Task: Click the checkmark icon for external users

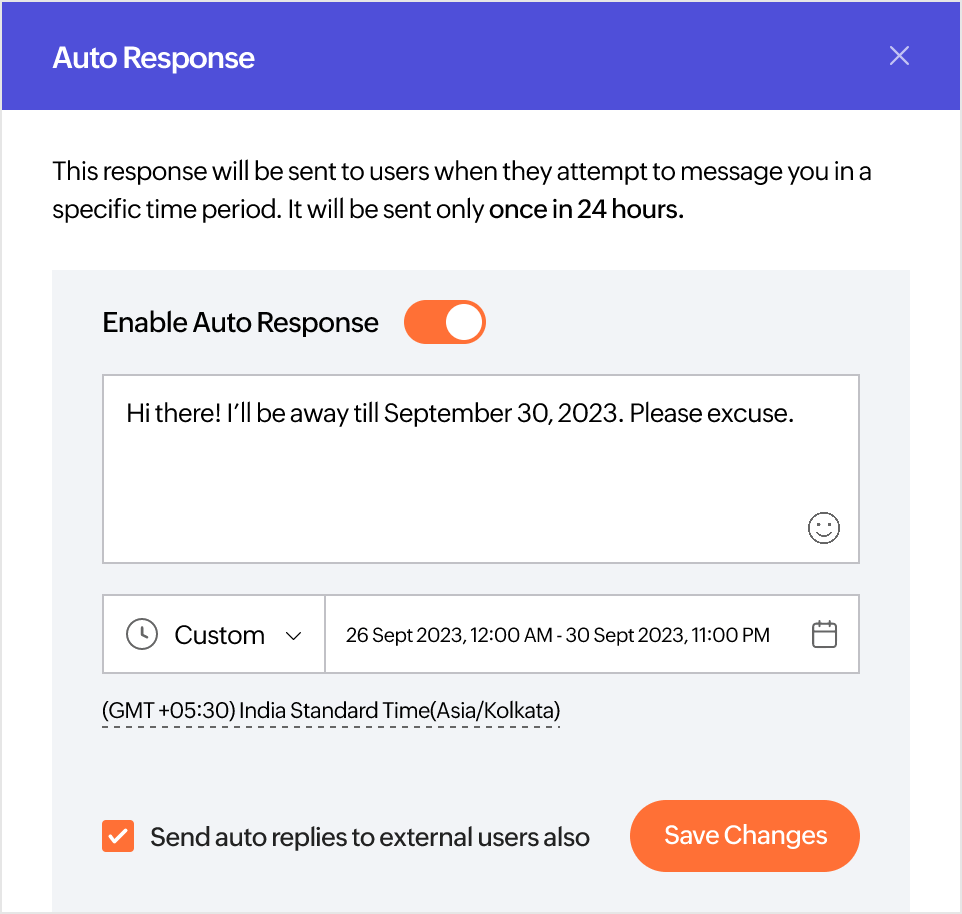Action: pos(118,836)
